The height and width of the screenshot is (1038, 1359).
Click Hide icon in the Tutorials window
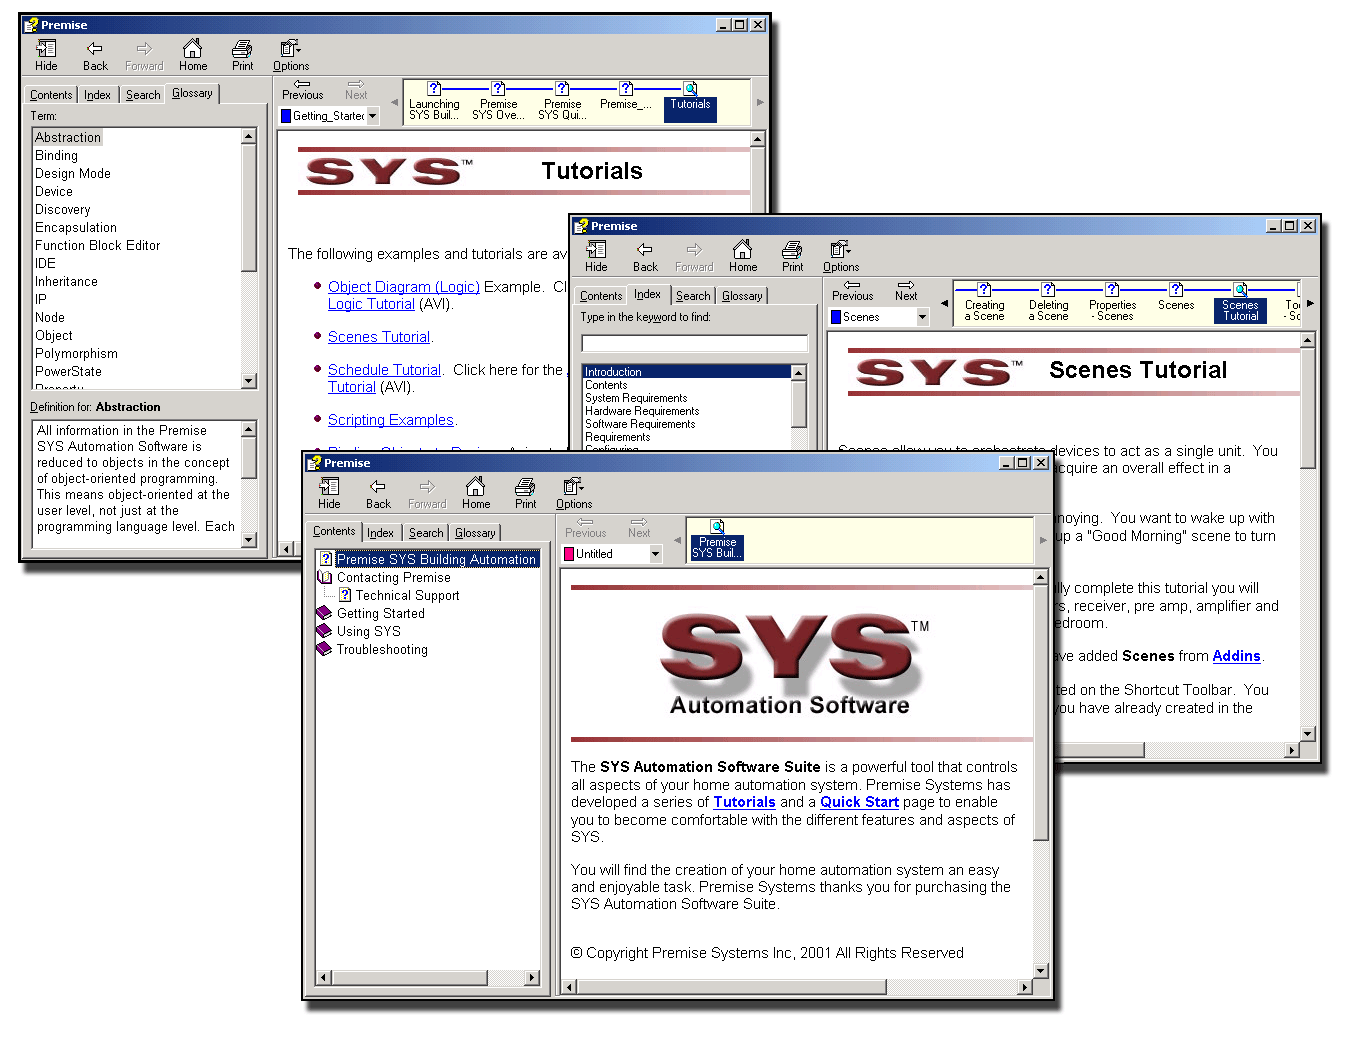46,55
